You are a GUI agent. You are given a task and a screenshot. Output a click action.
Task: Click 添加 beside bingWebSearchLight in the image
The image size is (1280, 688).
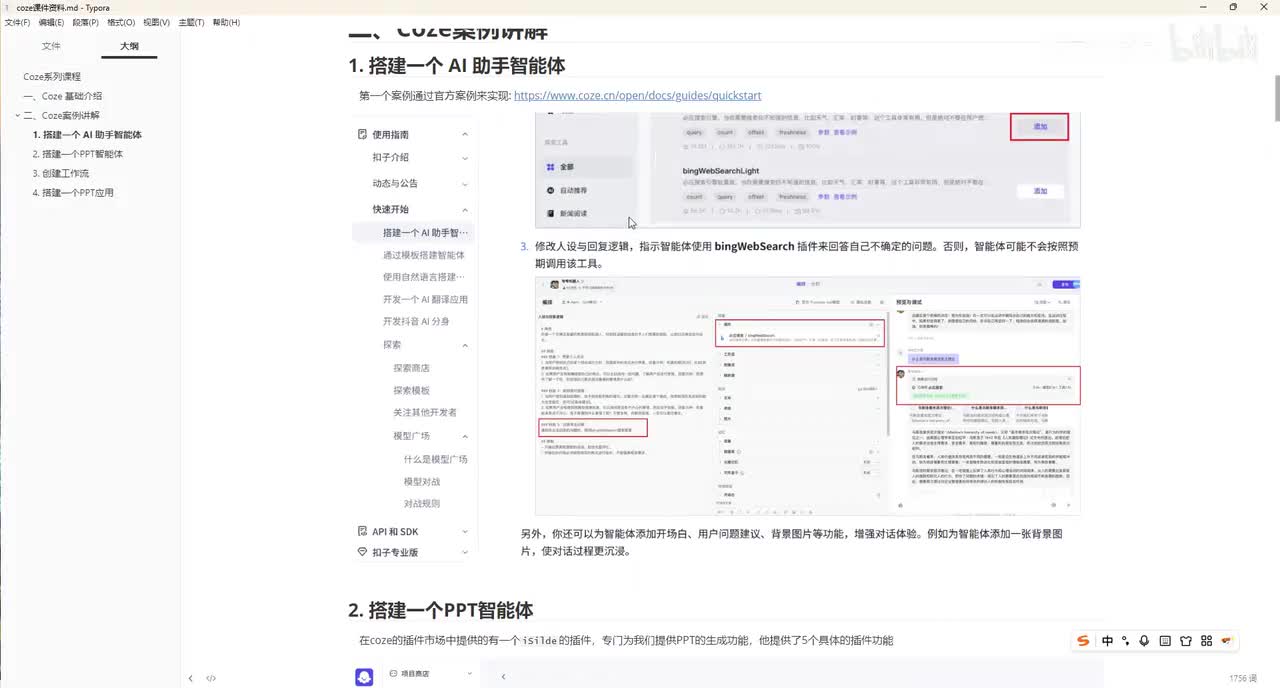[x=1040, y=191]
